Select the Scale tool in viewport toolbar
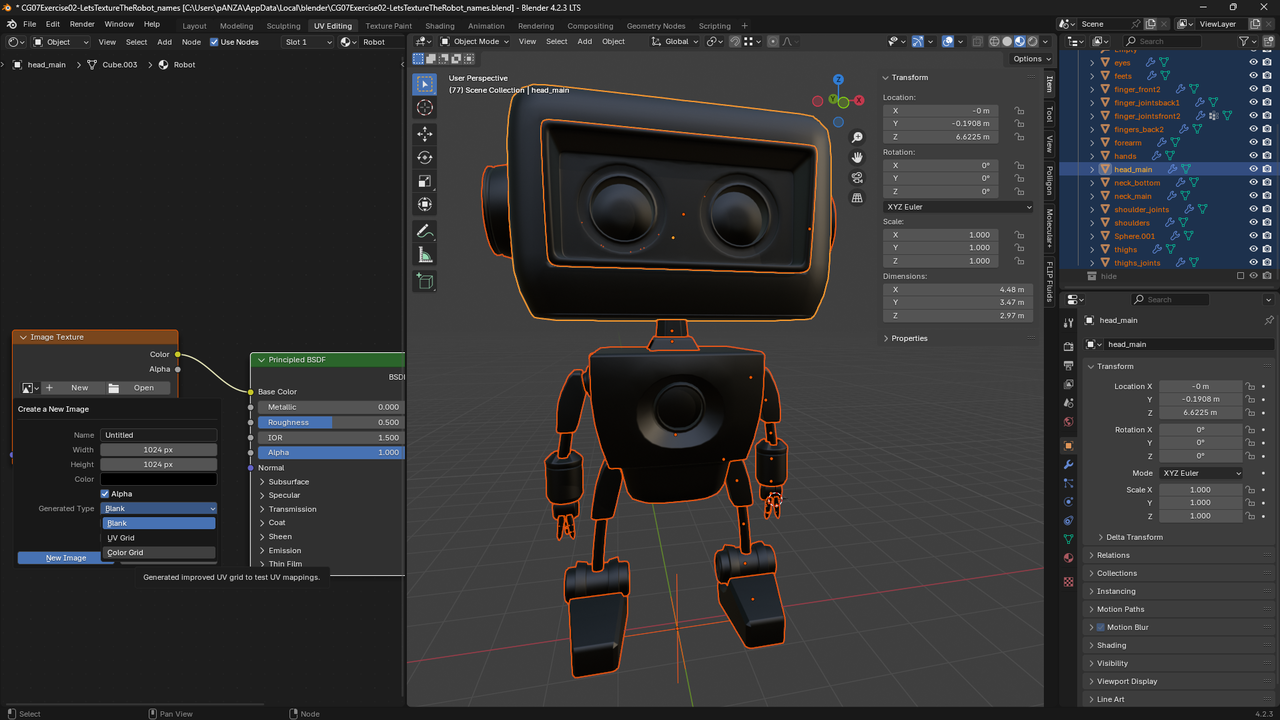 click(425, 181)
